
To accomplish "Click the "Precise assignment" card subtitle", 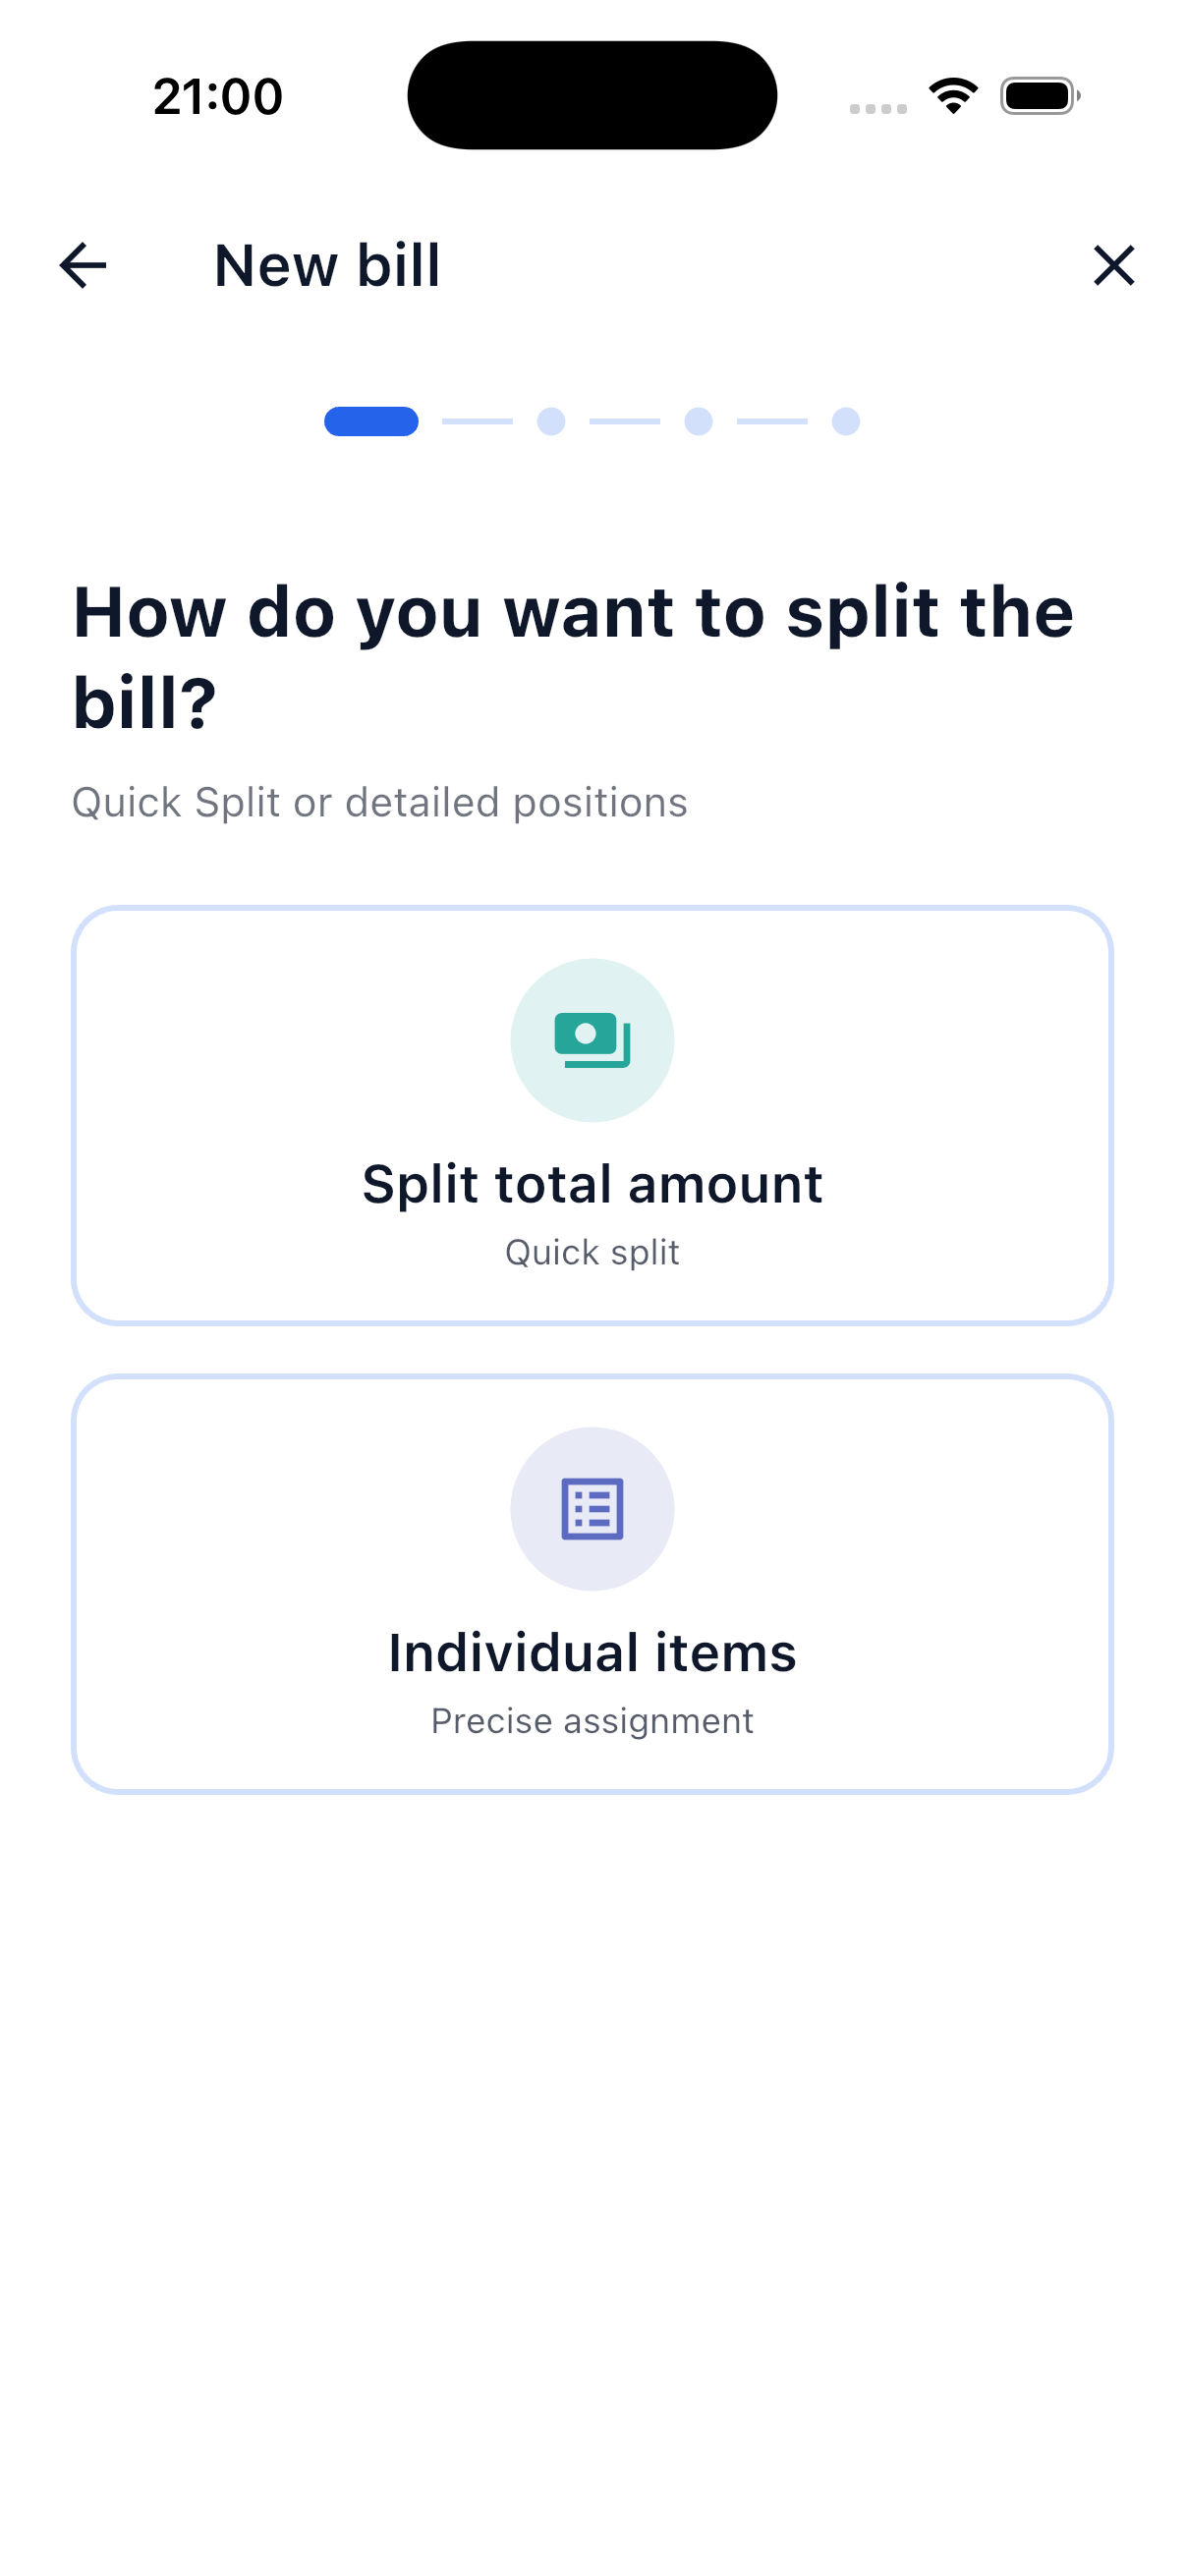I will [x=592, y=1720].
